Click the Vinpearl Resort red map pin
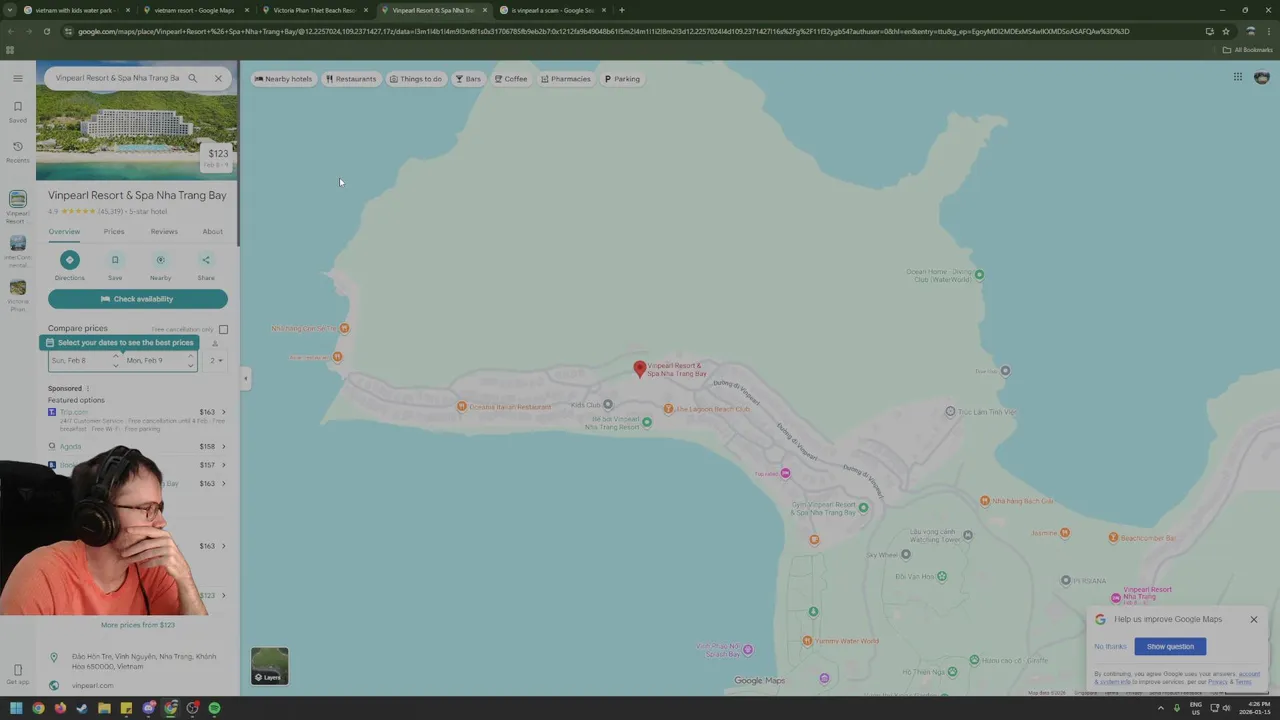Image resolution: width=1280 pixels, height=720 pixels. click(x=640, y=369)
